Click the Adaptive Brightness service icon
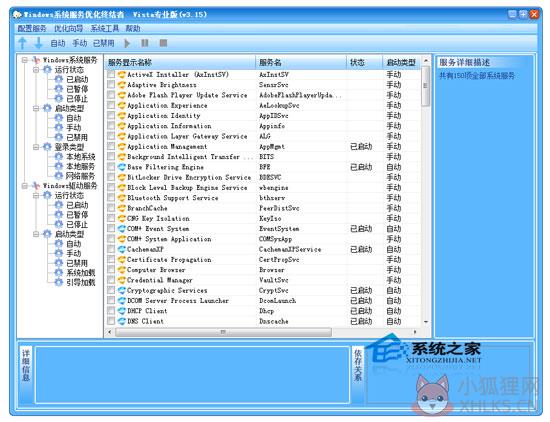The height and width of the screenshot is (422, 550). coord(121,85)
